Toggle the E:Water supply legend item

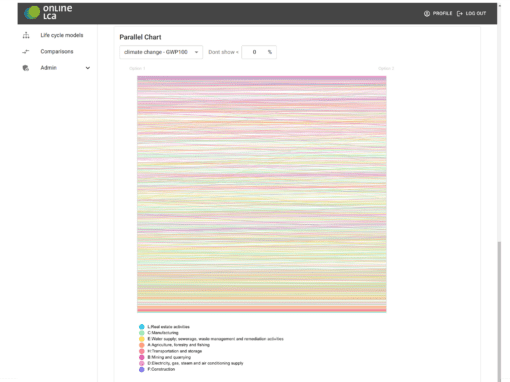(x=215, y=339)
